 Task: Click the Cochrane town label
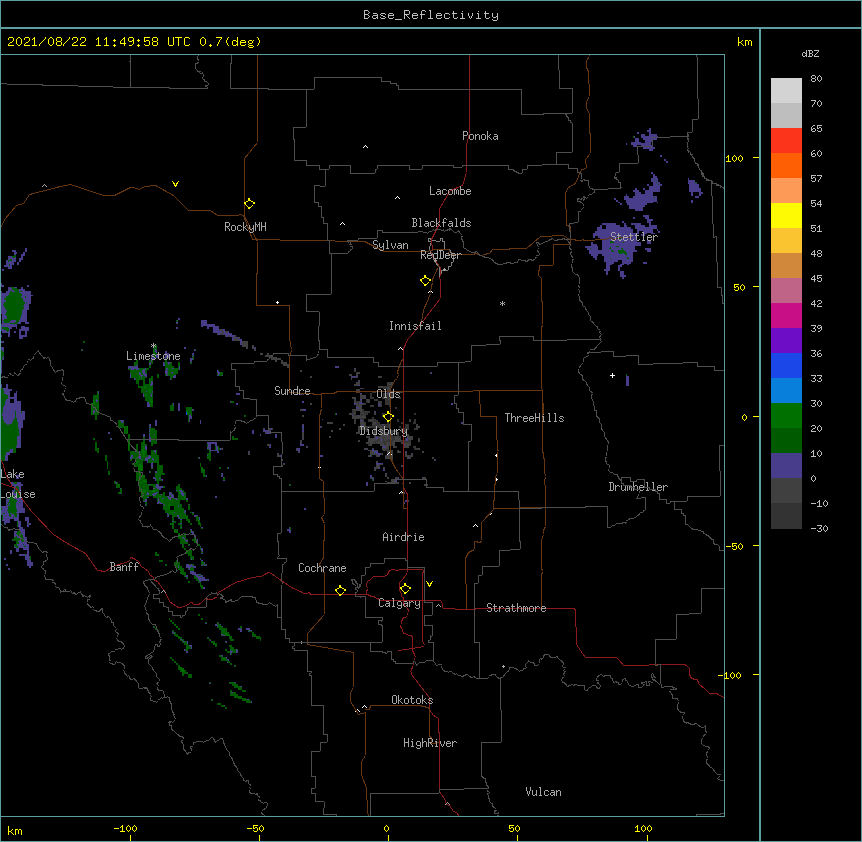[x=322, y=568]
